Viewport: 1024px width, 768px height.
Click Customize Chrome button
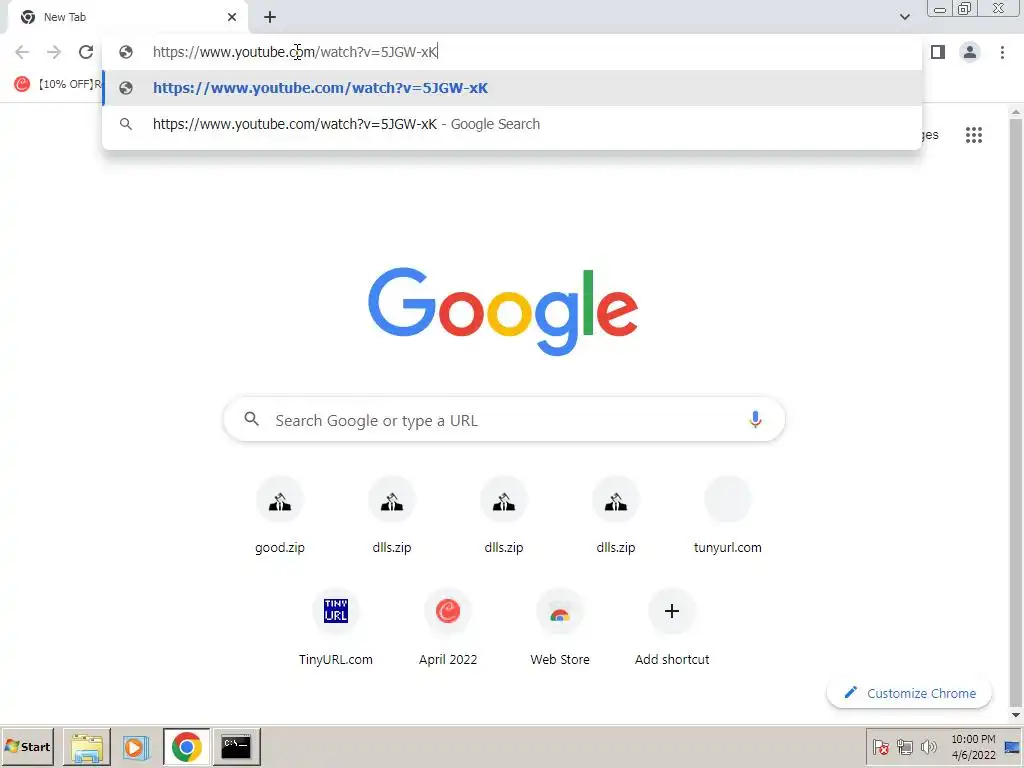tap(909, 694)
